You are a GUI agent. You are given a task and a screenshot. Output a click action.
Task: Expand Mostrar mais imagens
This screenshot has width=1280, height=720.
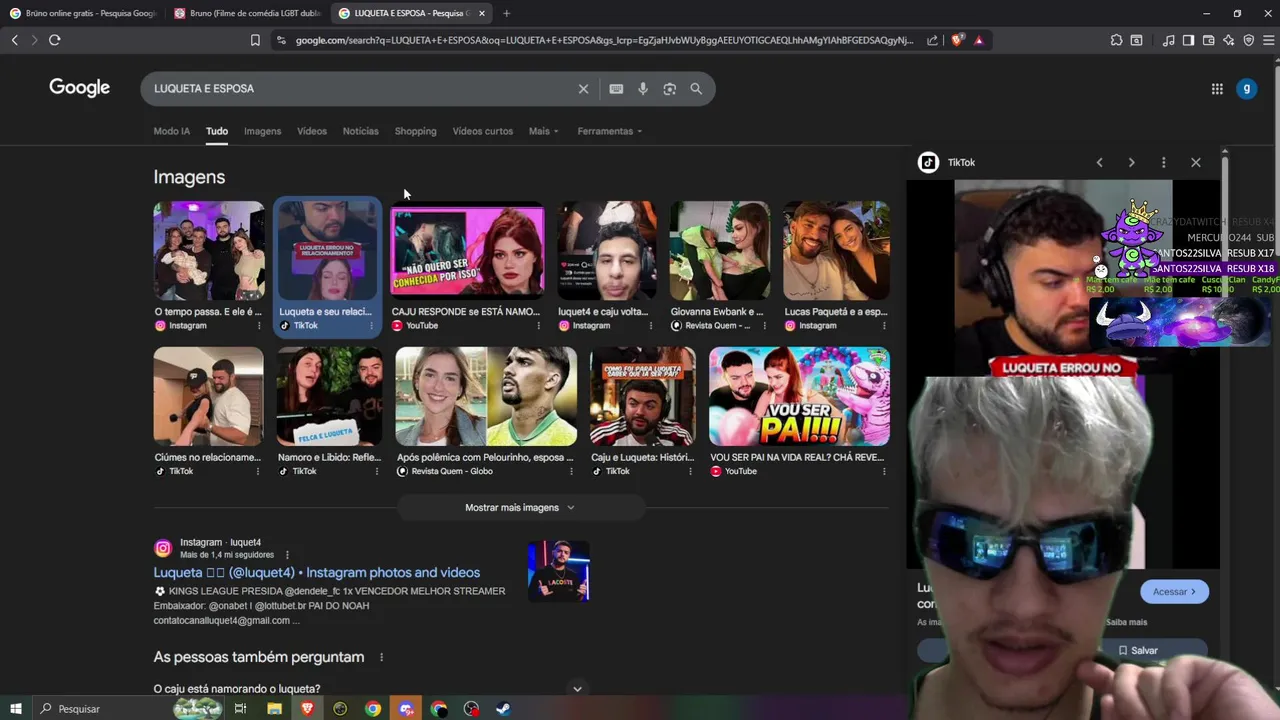coord(520,507)
